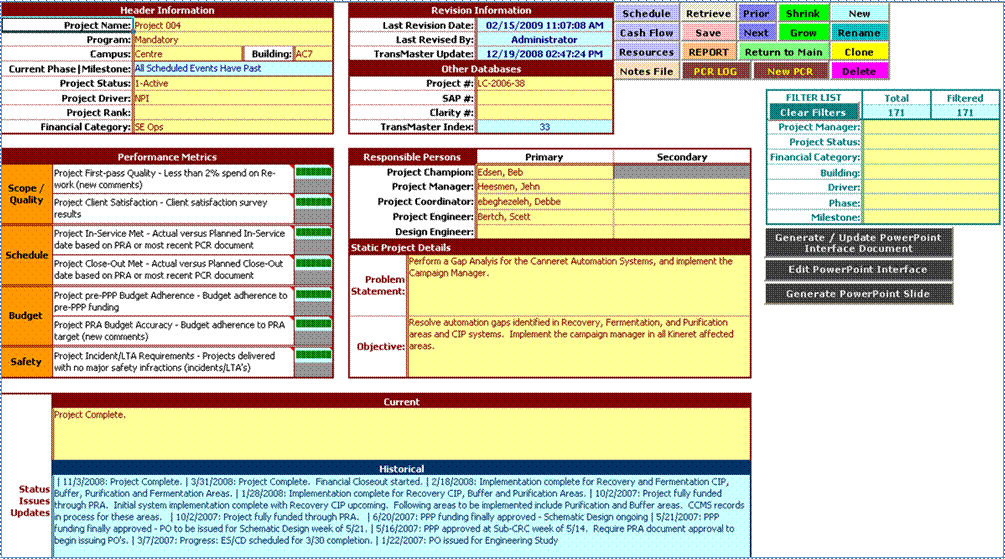Click the empty Clarity # field
Screen dimensions: 1005x559
[544, 113]
